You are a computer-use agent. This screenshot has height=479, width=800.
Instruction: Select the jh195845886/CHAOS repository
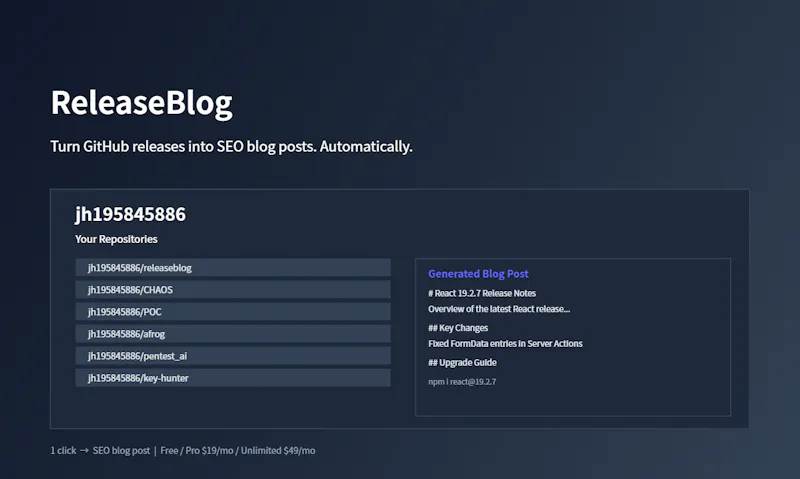(233, 289)
